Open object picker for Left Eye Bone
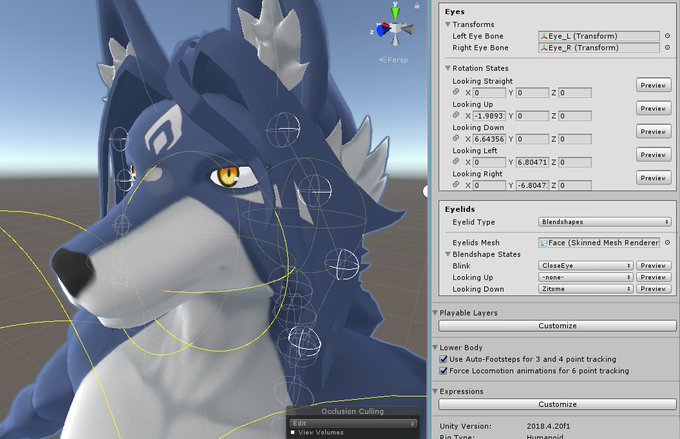 (667, 36)
